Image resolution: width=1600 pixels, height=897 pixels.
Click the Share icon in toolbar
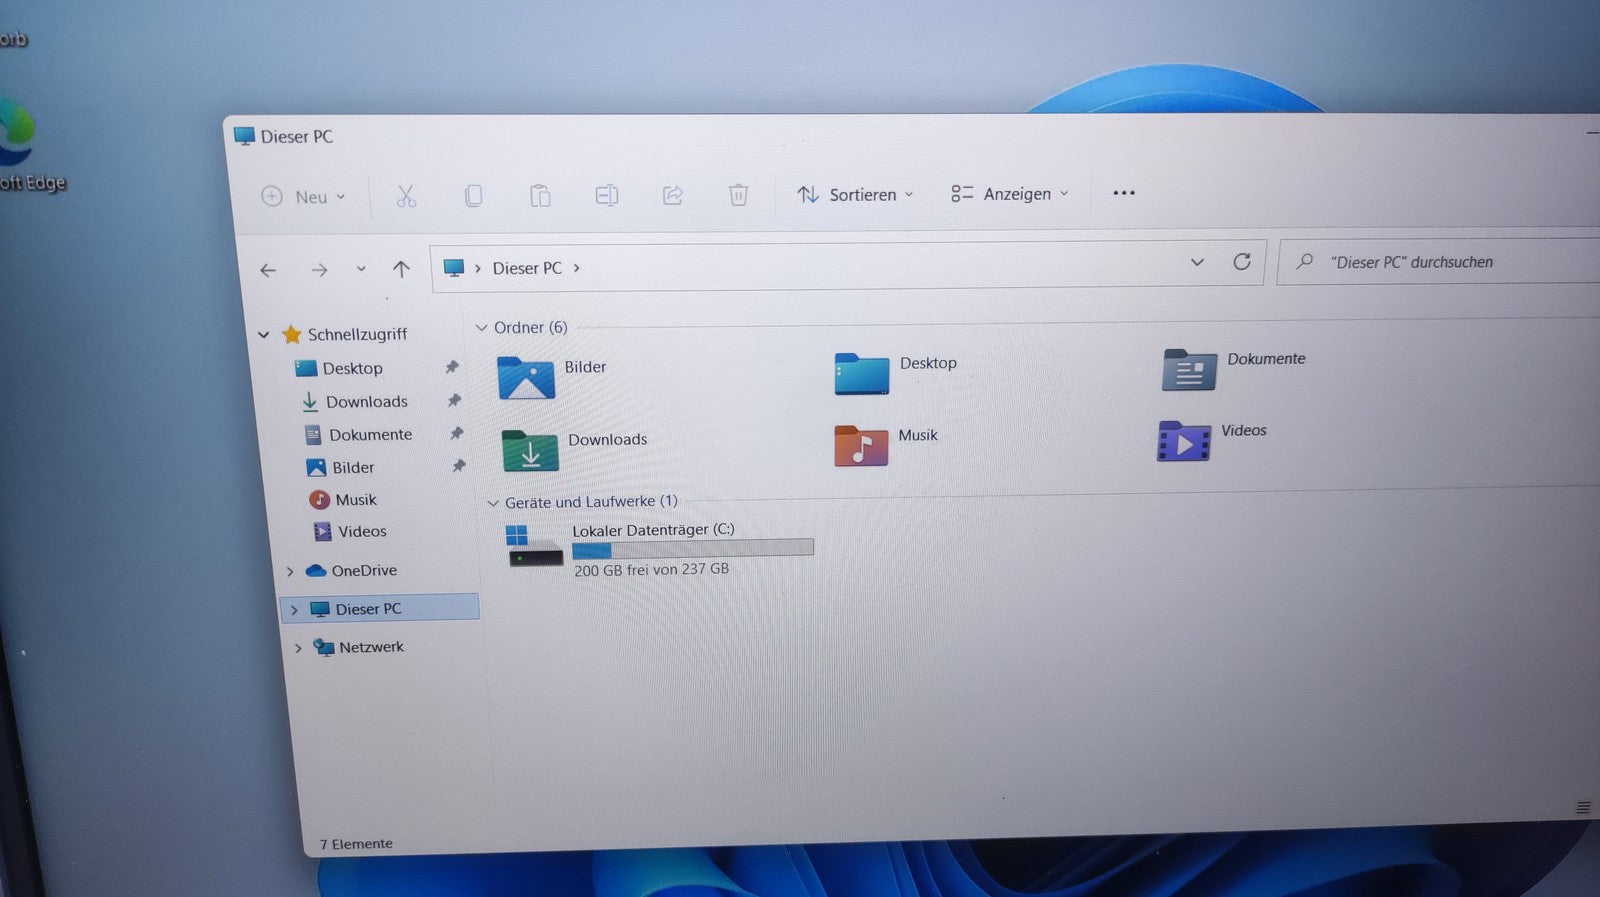coord(672,195)
